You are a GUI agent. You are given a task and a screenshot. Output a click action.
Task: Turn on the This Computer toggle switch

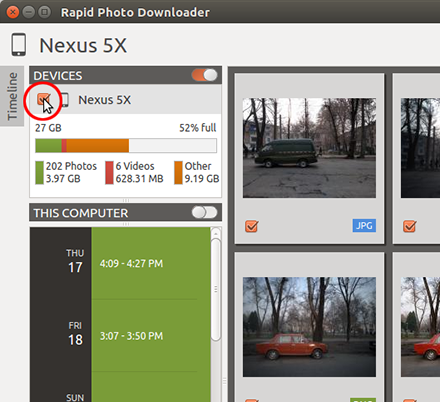point(204,212)
